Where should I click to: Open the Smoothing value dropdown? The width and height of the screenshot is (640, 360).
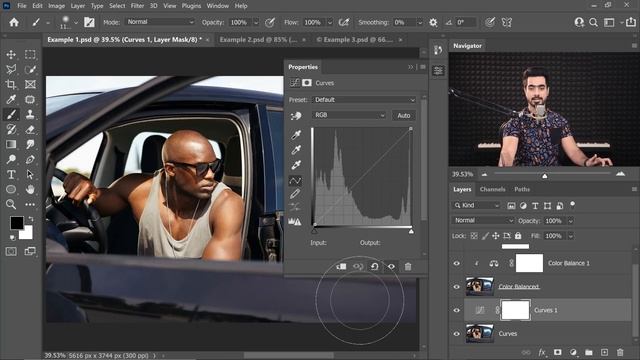(x=420, y=22)
